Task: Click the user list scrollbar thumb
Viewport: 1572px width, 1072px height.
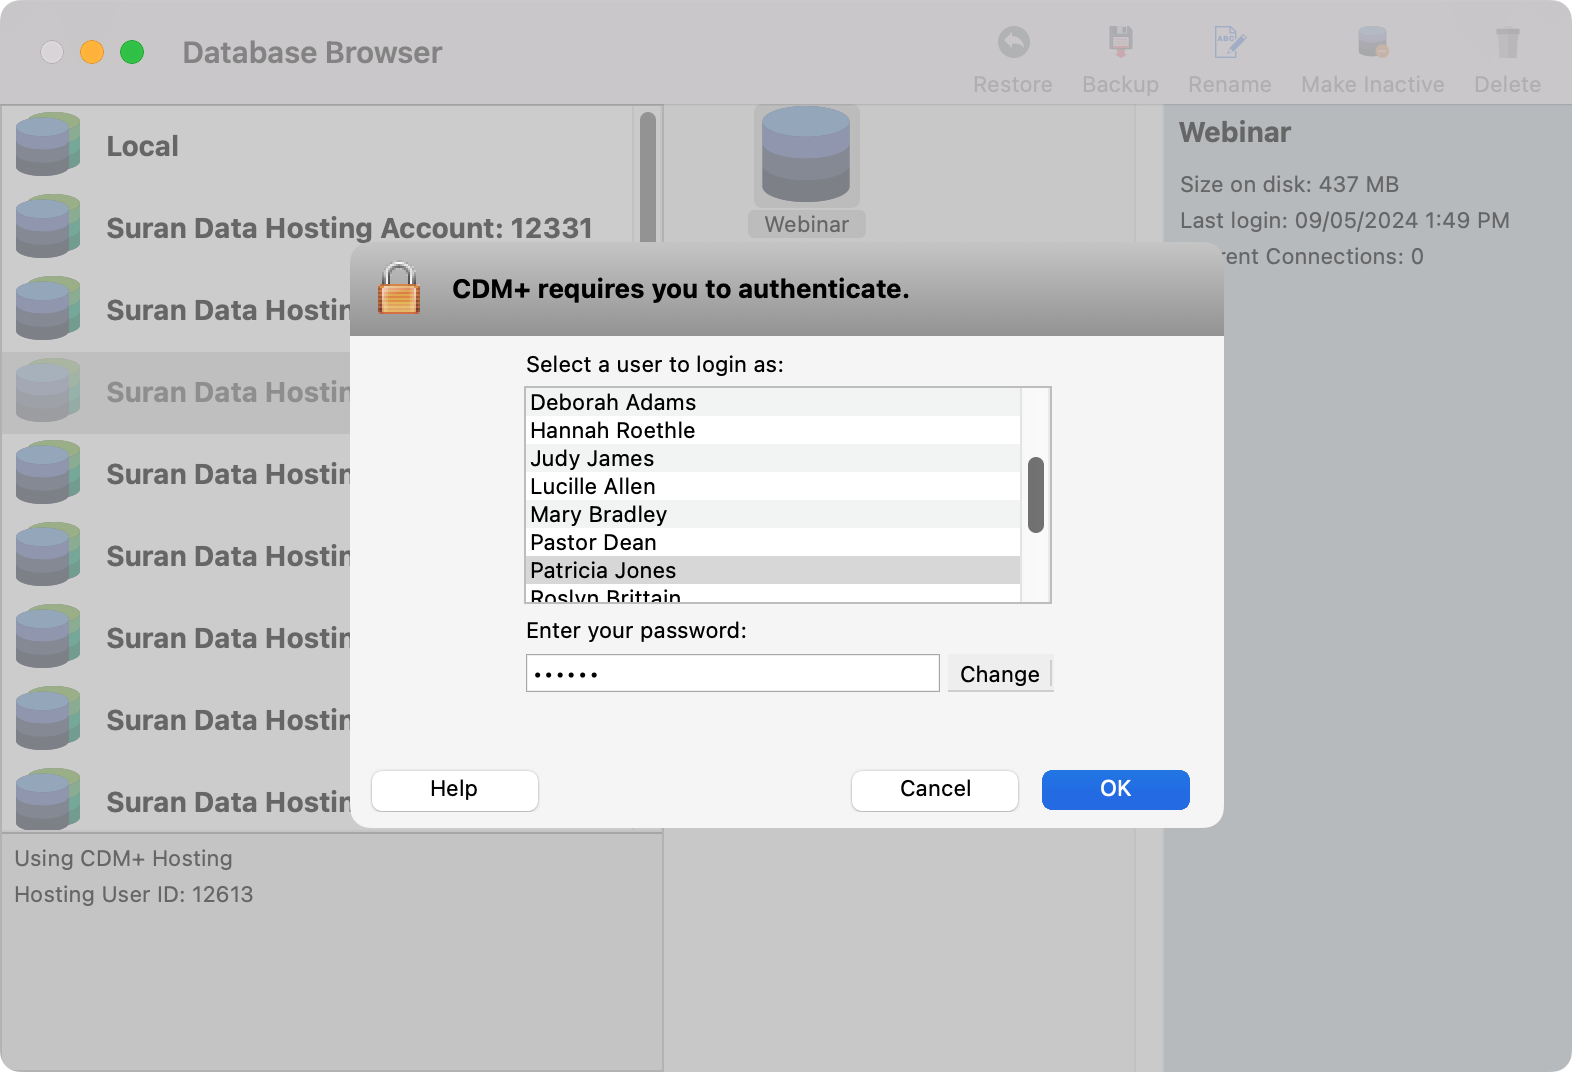Action: 1036,495
